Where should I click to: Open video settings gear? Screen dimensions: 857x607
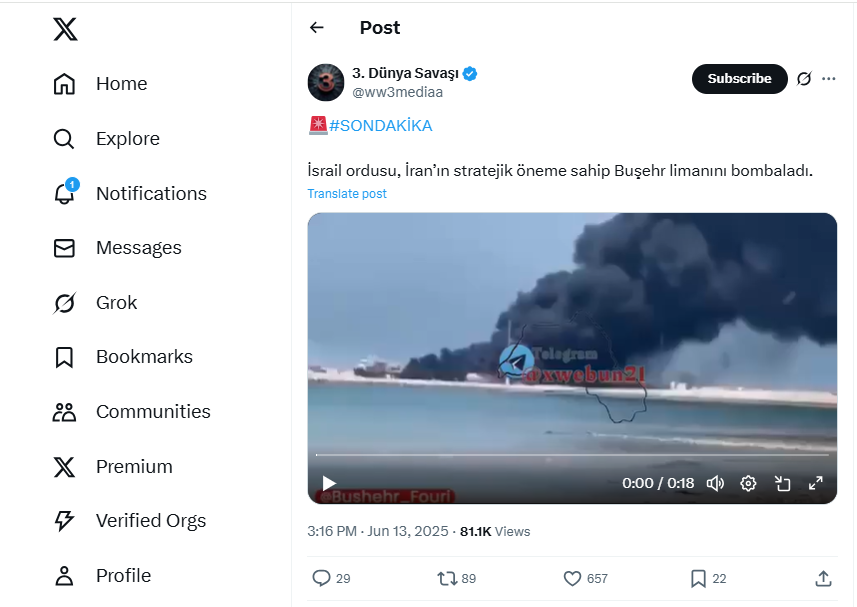[748, 484]
